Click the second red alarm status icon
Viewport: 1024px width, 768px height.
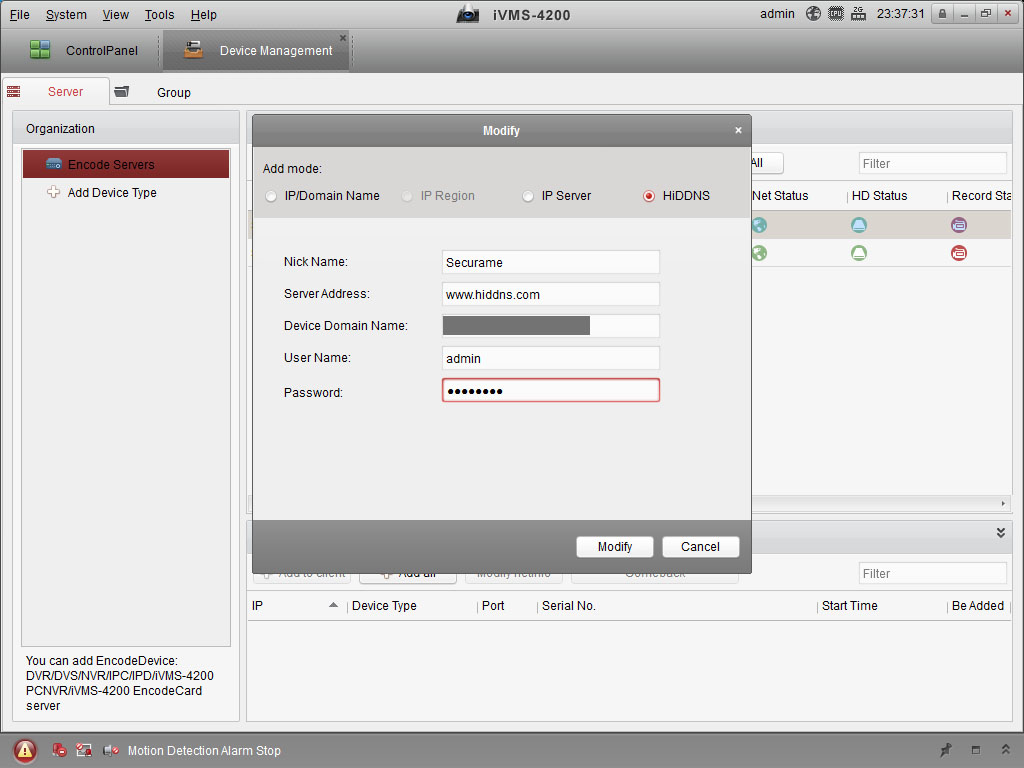point(84,750)
